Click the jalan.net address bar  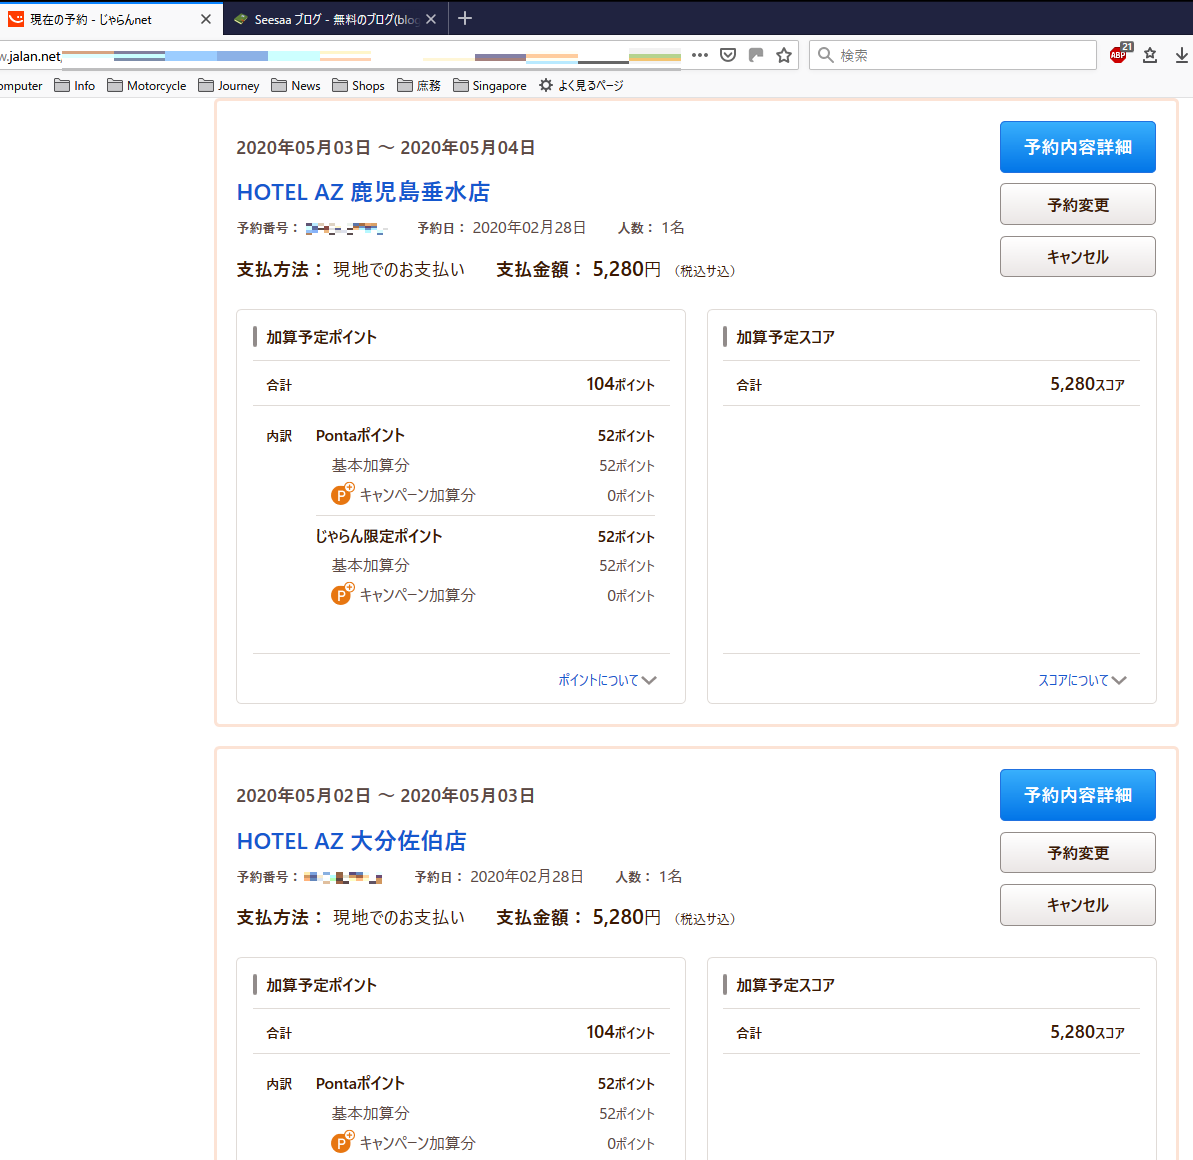[342, 56]
